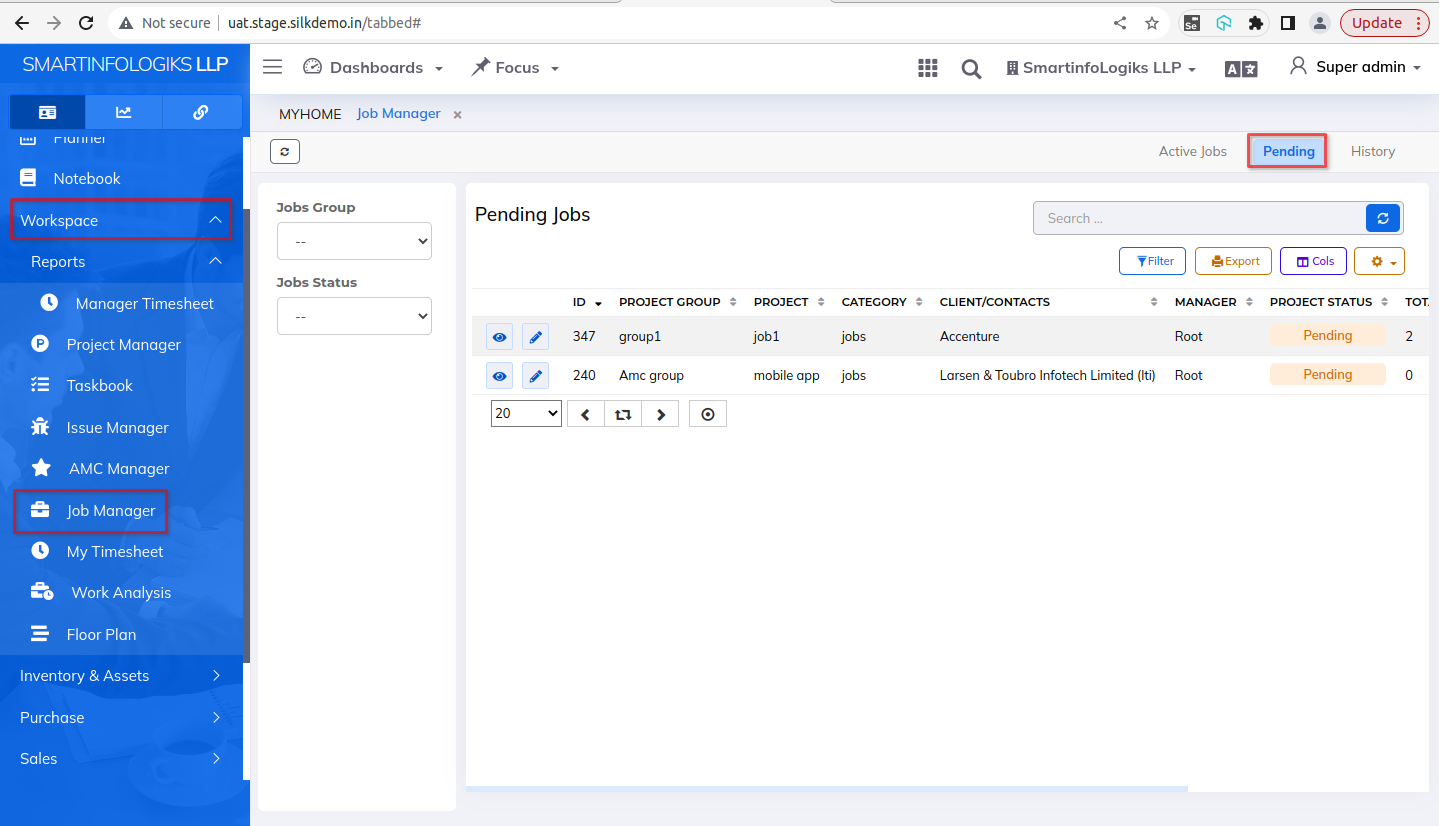Open Work Analysis in sidebar

point(121,593)
